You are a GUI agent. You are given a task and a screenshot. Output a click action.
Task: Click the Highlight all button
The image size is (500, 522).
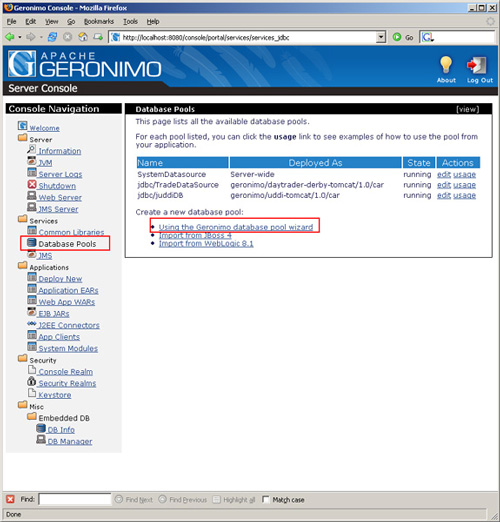[234, 499]
